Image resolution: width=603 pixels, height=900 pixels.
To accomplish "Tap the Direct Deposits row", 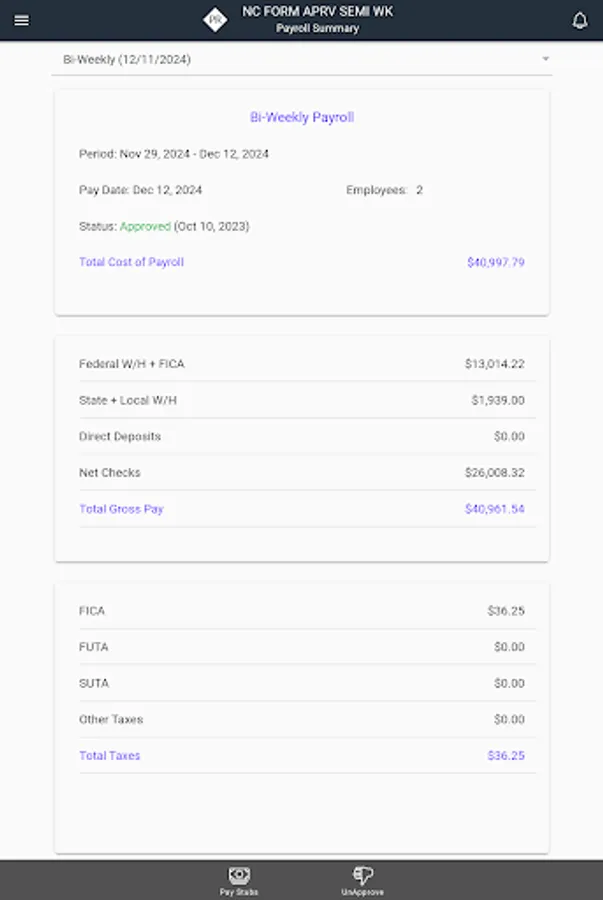I will pyautogui.click(x=301, y=436).
